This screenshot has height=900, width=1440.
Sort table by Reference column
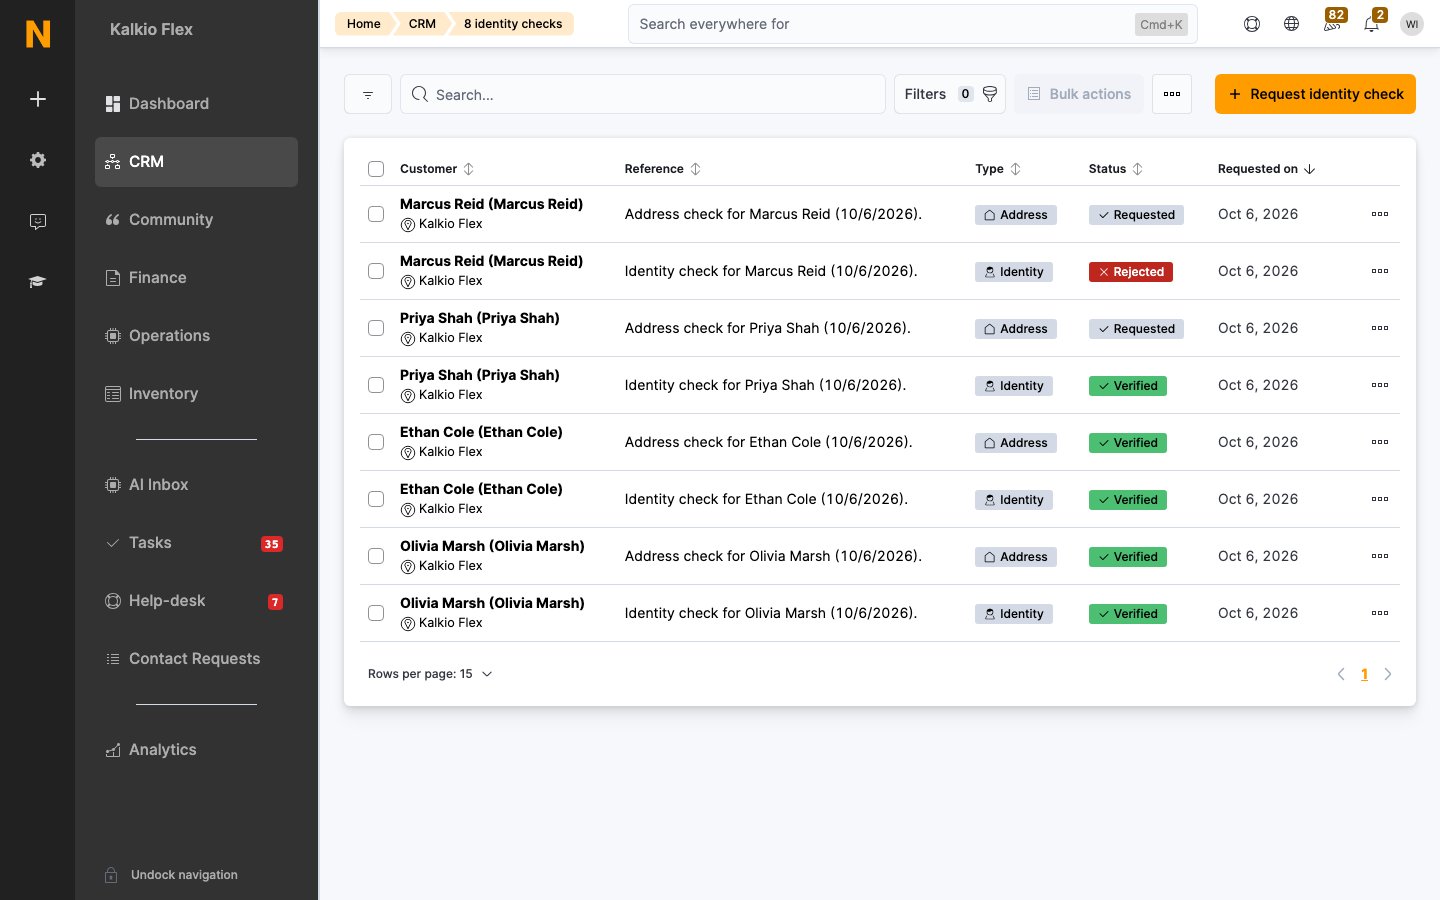tap(663, 169)
